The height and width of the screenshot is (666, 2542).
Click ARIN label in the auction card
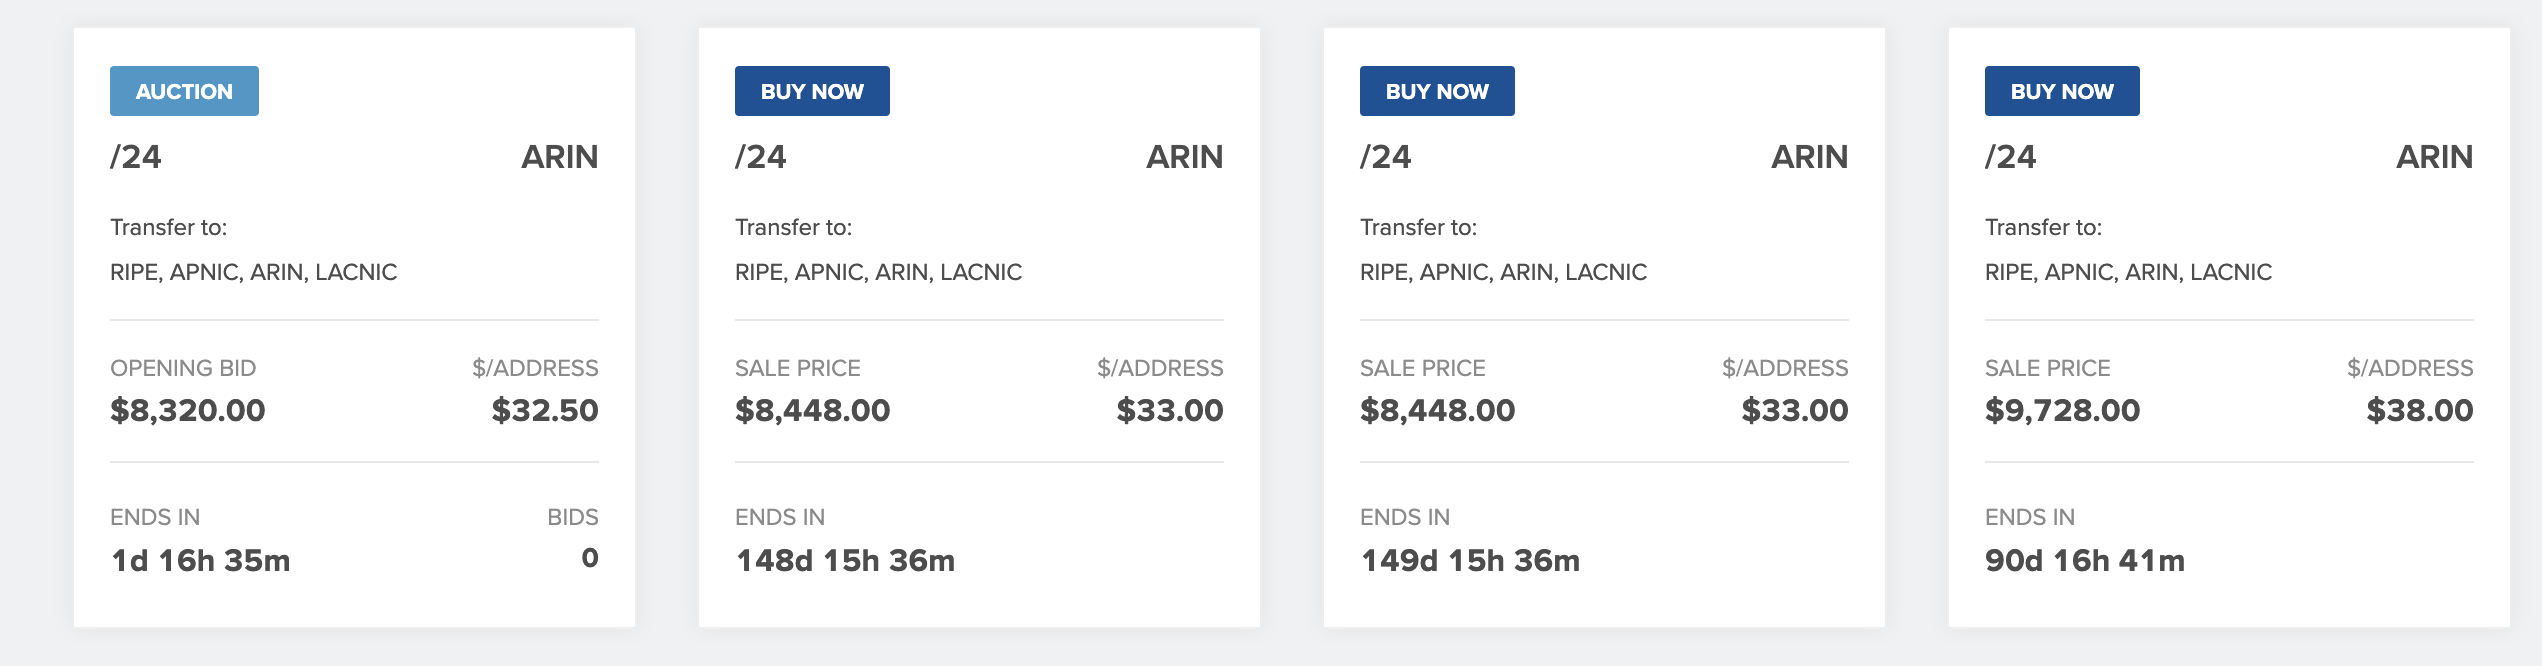pyautogui.click(x=560, y=157)
